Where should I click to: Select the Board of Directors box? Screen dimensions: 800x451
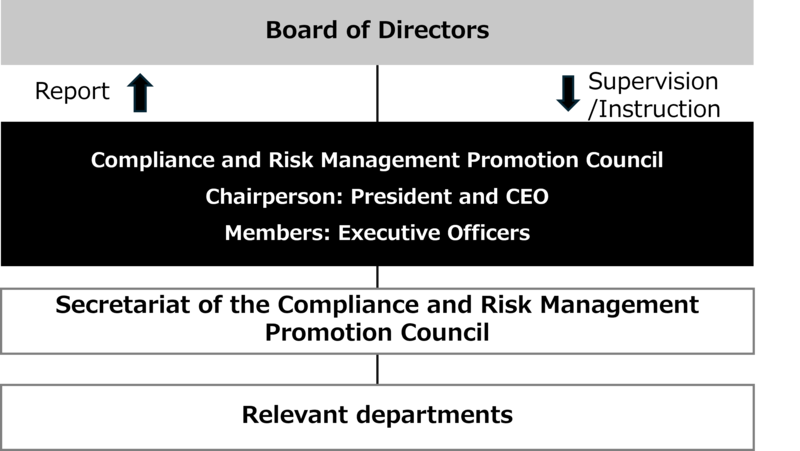[x=377, y=33]
